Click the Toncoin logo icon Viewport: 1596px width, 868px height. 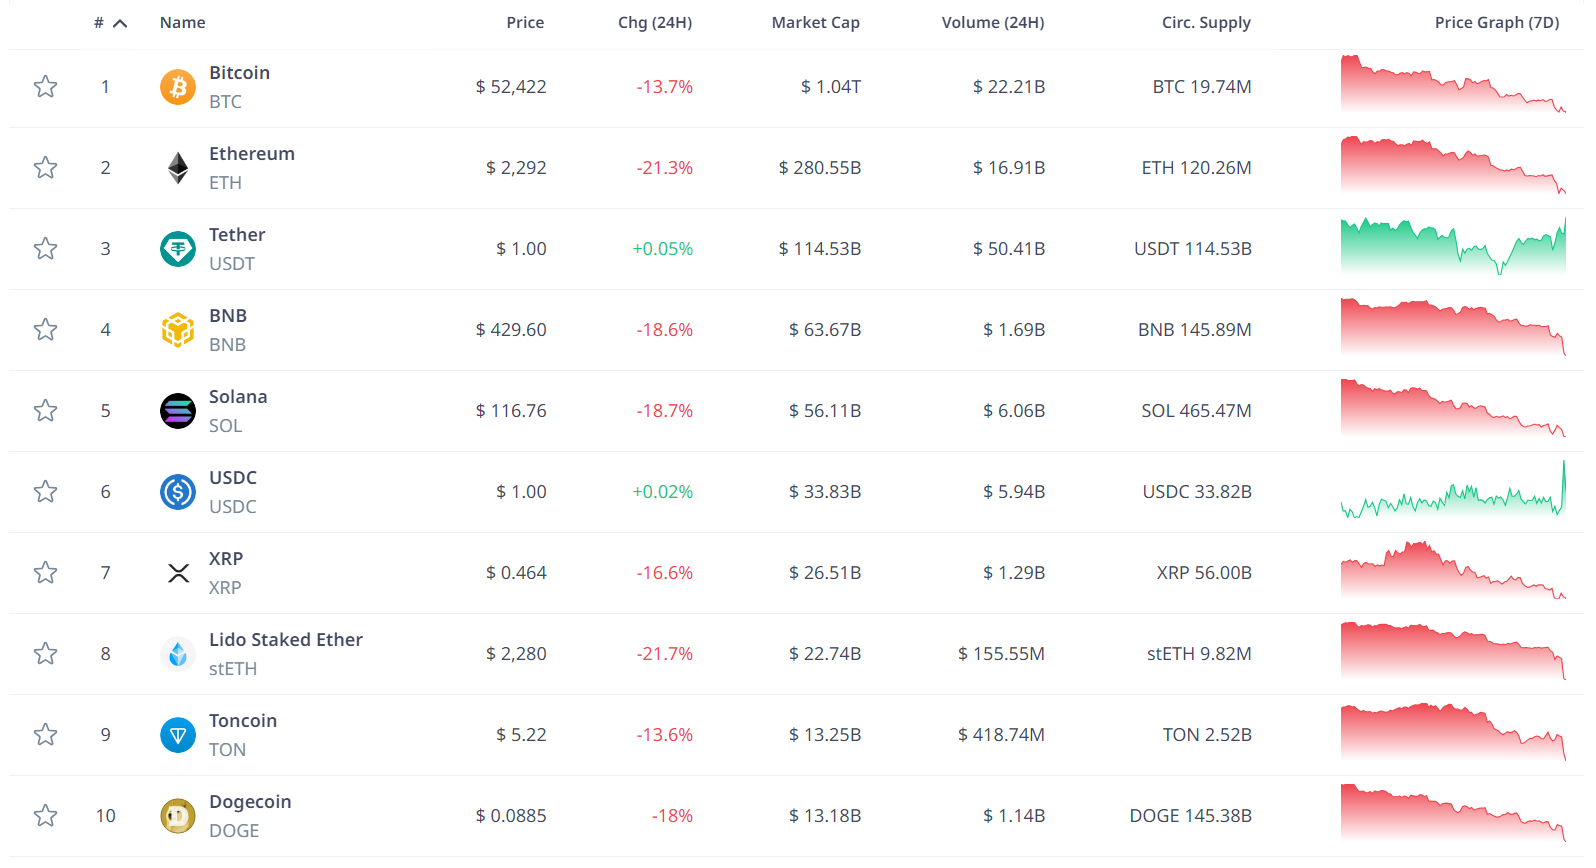[x=177, y=734]
